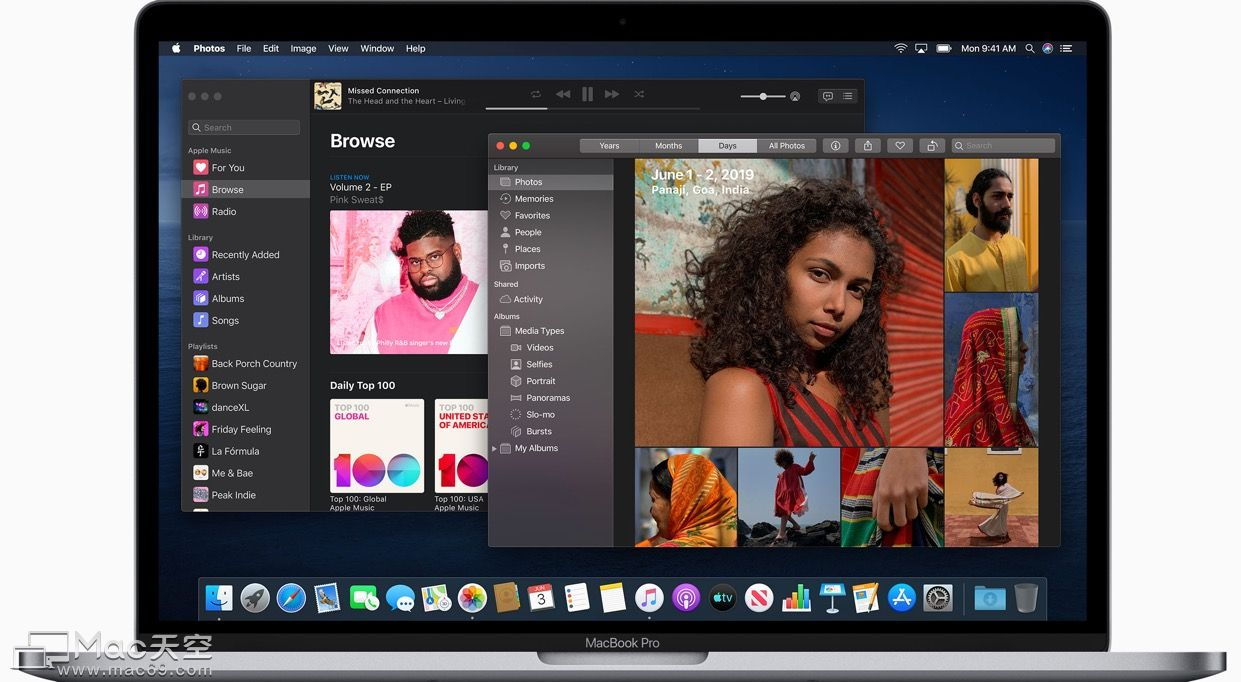
Task: Switch to the Years tab in Photos
Action: tap(609, 146)
